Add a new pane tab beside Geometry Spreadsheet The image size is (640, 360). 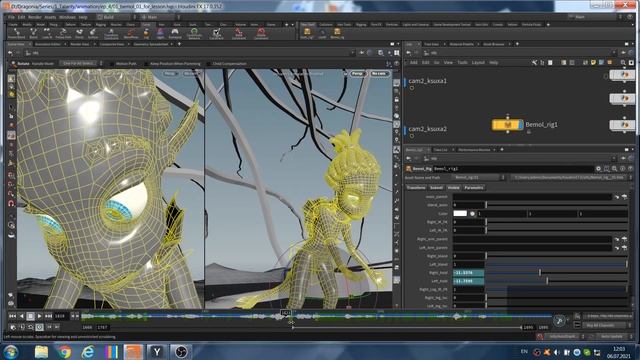(x=179, y=44)
